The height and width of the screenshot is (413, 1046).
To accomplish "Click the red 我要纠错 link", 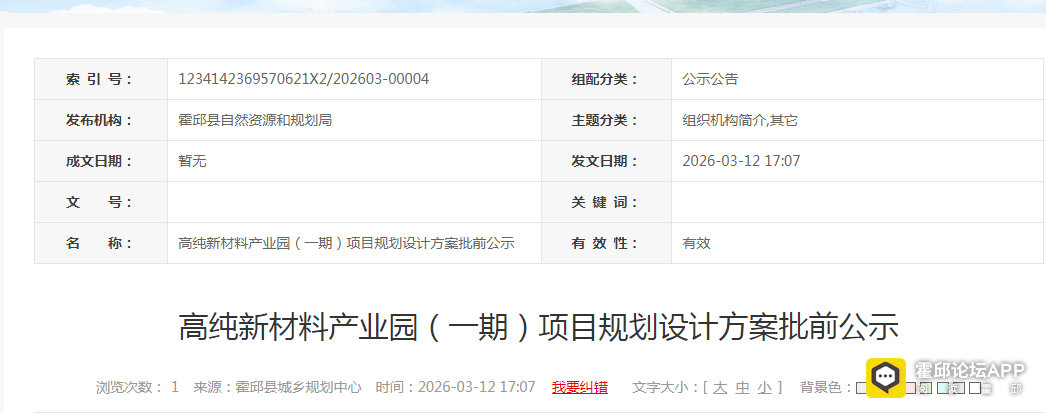I will click(x=580, y=387).
